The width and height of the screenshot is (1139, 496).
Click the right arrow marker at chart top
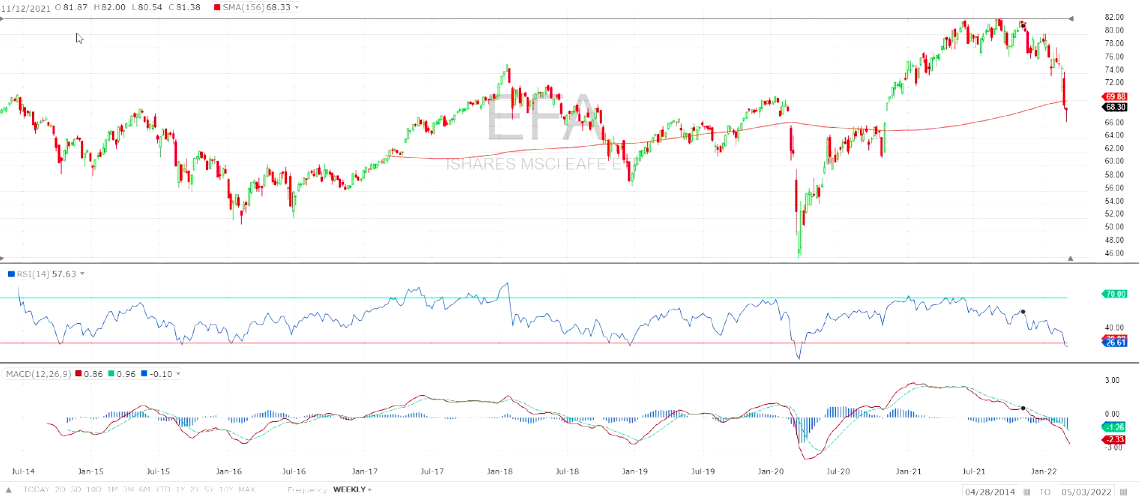[1071, 18]
